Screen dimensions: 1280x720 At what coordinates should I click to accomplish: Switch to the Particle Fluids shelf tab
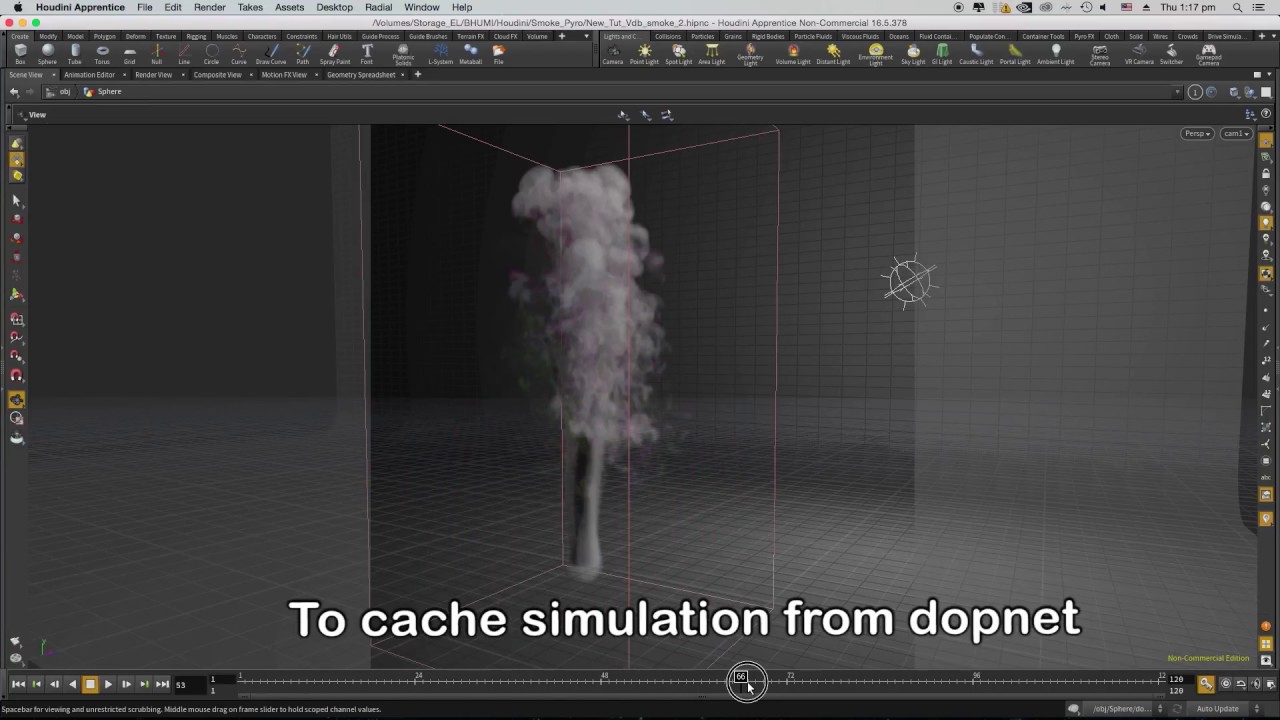click(x=813, y=36)
